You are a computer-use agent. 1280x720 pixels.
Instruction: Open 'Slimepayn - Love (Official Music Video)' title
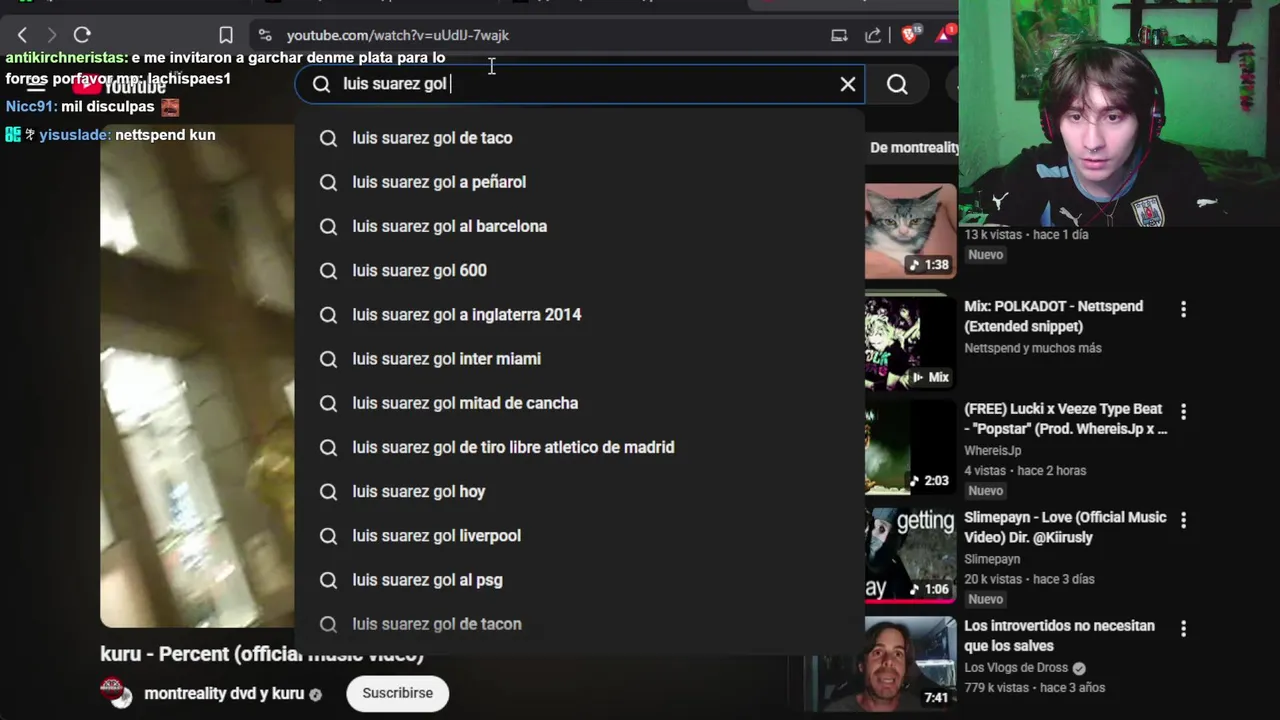[1065, 527]
